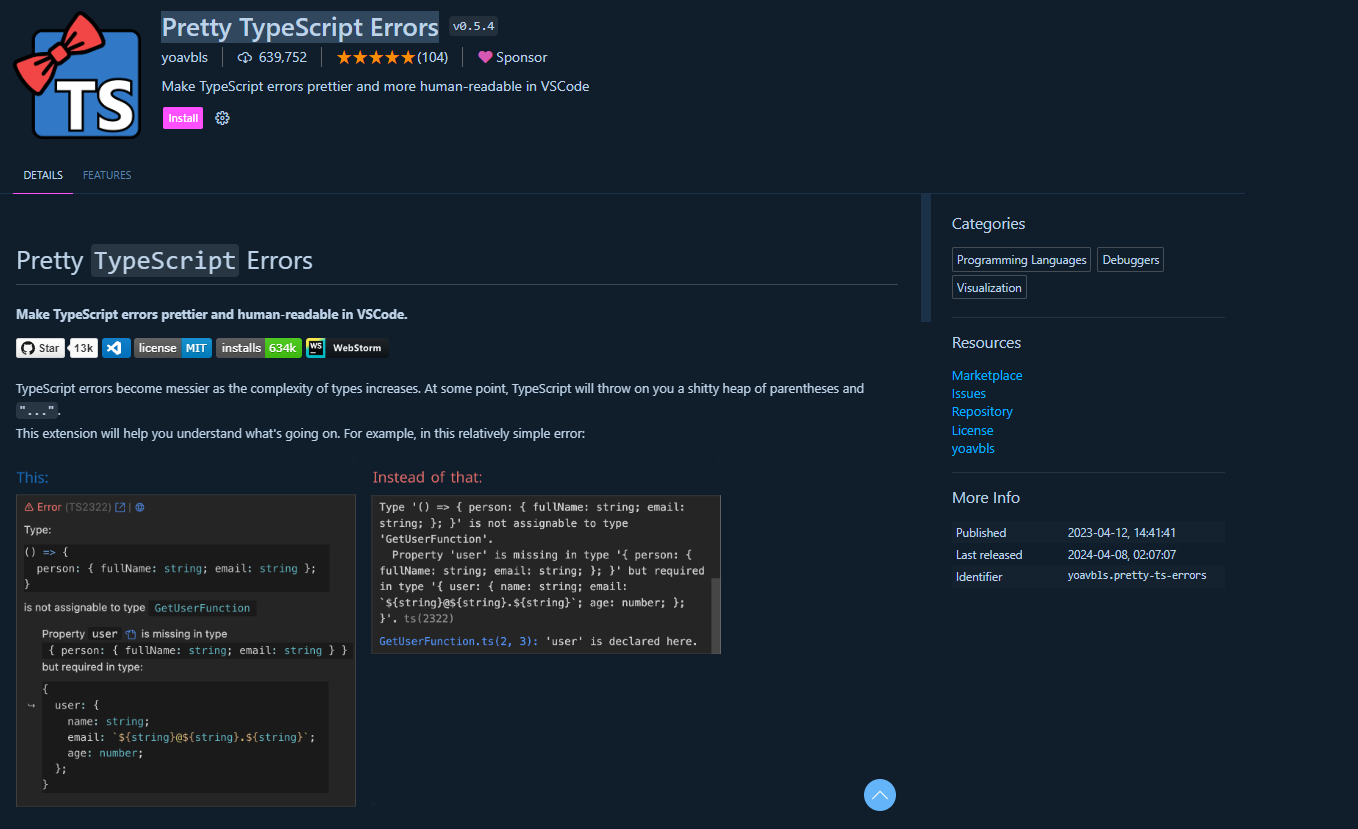This screenshot has width=1358, height=829.
Task: Open the Debuggers category
Action: tap(1129, 259)
